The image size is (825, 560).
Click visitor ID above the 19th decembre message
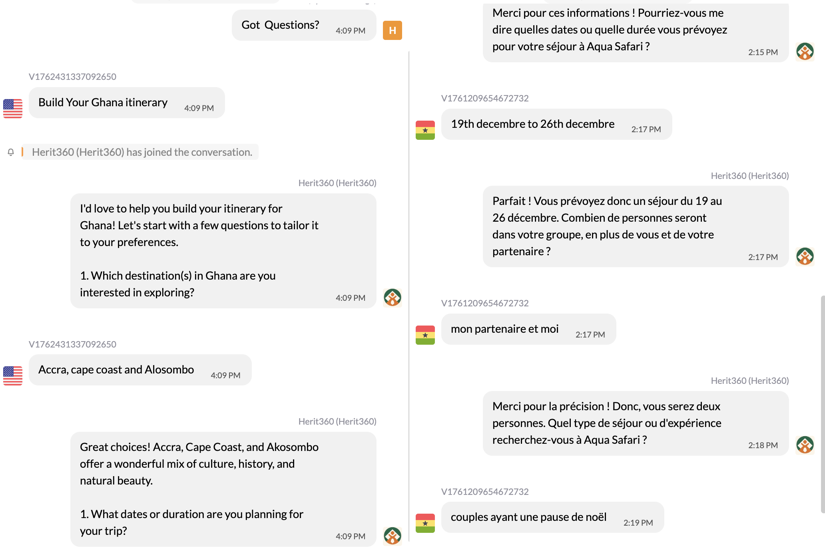(x=485, y=98)
